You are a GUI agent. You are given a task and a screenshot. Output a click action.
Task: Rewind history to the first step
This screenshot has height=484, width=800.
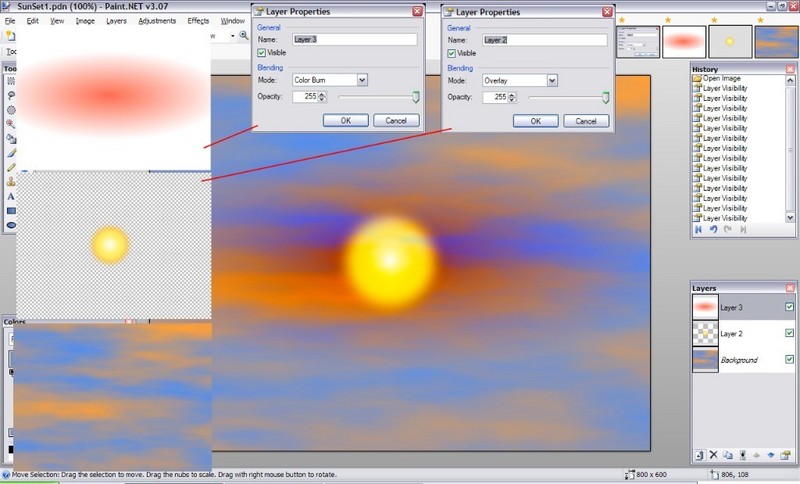pos(699,229)
